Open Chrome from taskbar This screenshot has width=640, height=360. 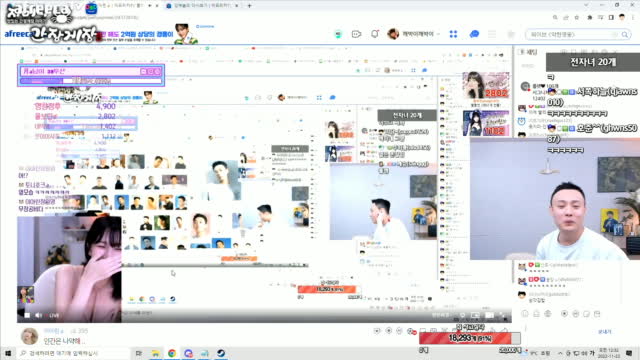tap(172, 353)
